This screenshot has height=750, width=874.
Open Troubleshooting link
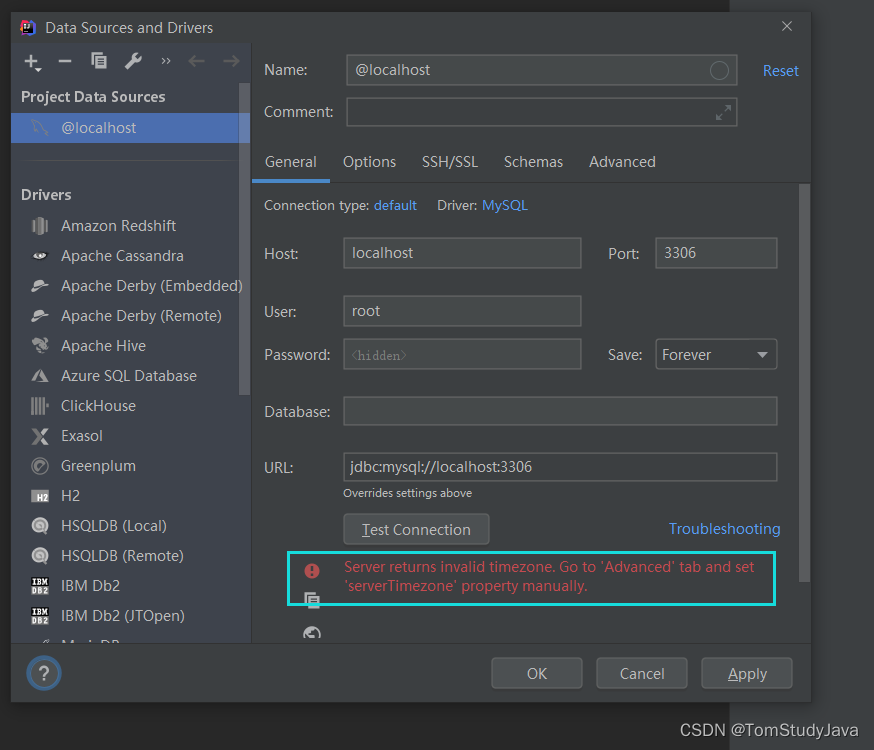click(724, 529)
